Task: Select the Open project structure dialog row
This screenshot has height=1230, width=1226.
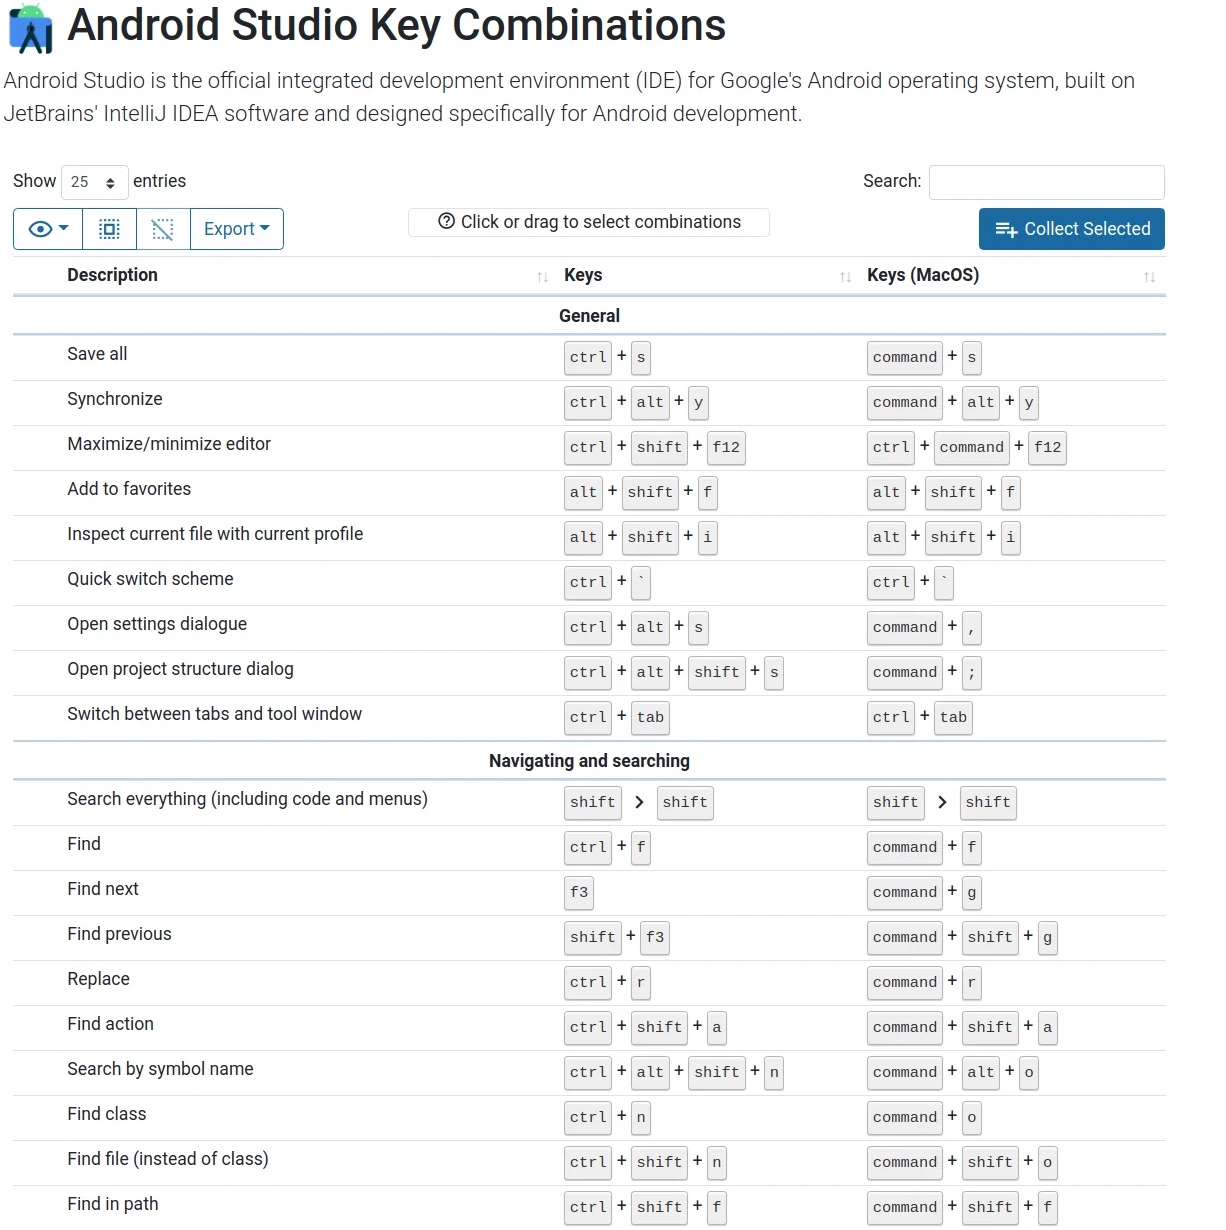Action: (x=589, y=672)
